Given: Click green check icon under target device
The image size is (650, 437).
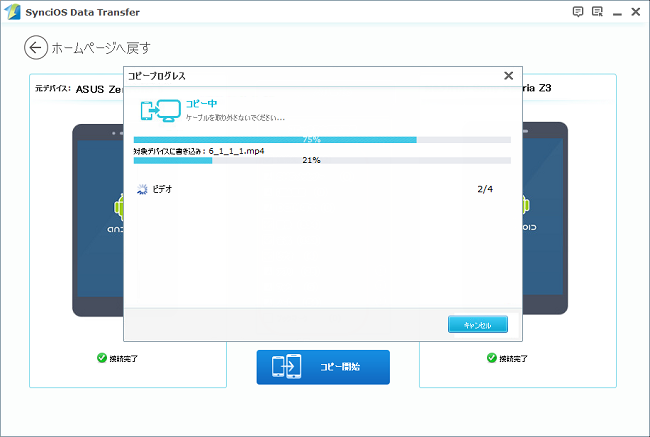Looking at the screenshot, I should tap(492, 358).
